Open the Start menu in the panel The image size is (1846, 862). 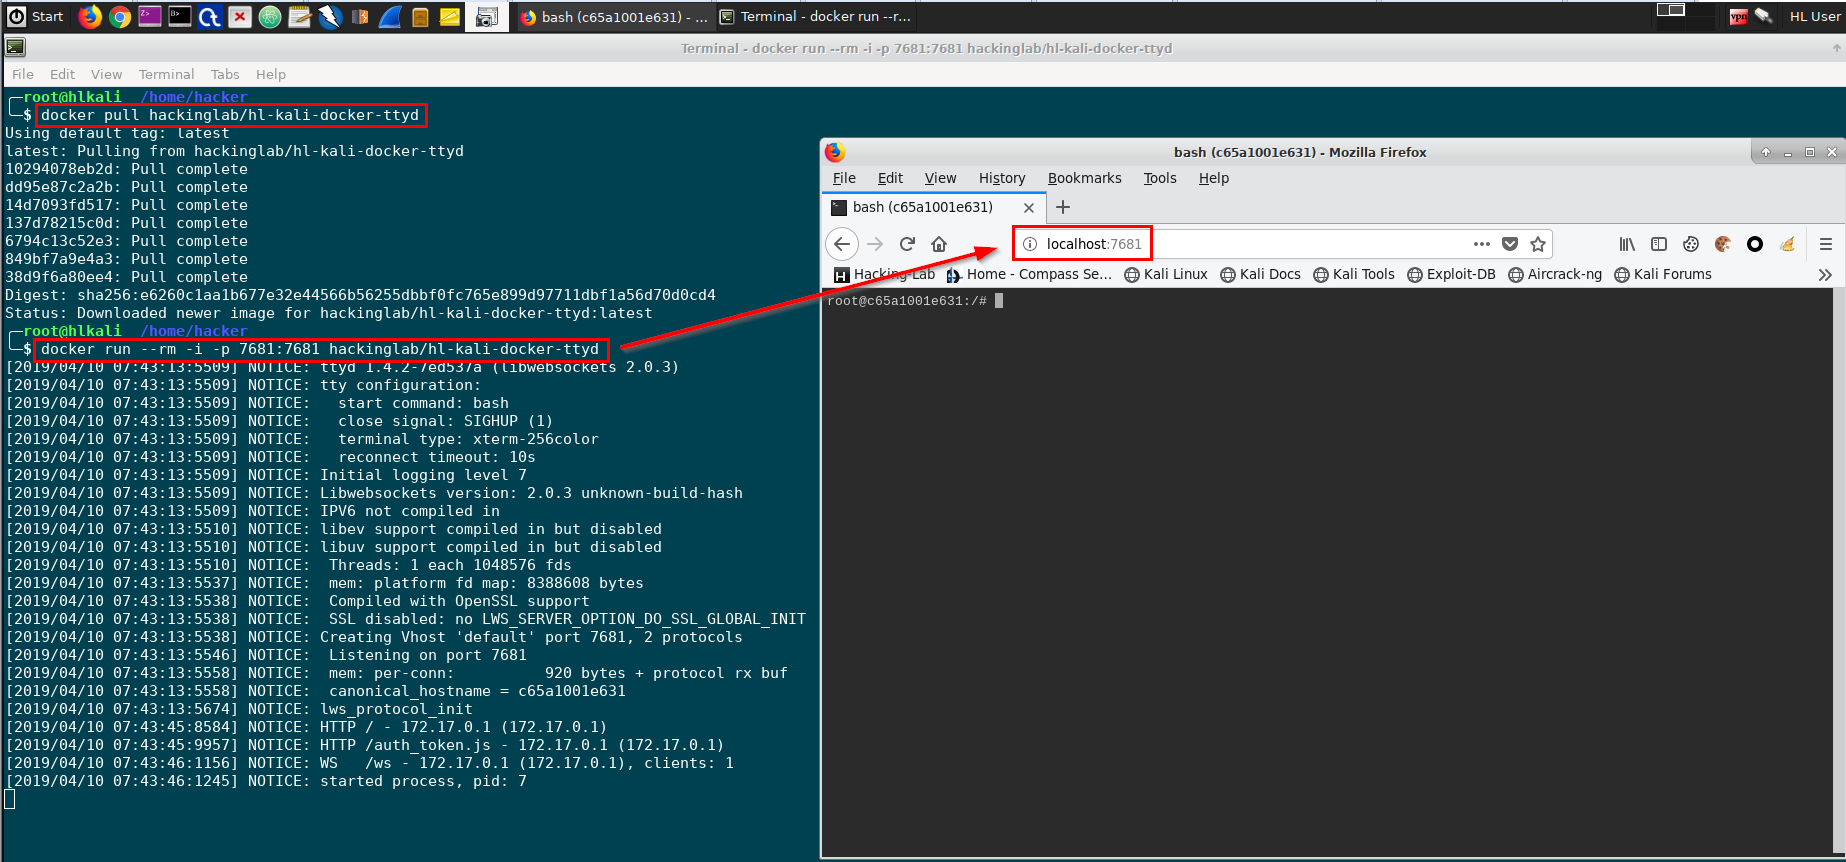tap(35, 16)
